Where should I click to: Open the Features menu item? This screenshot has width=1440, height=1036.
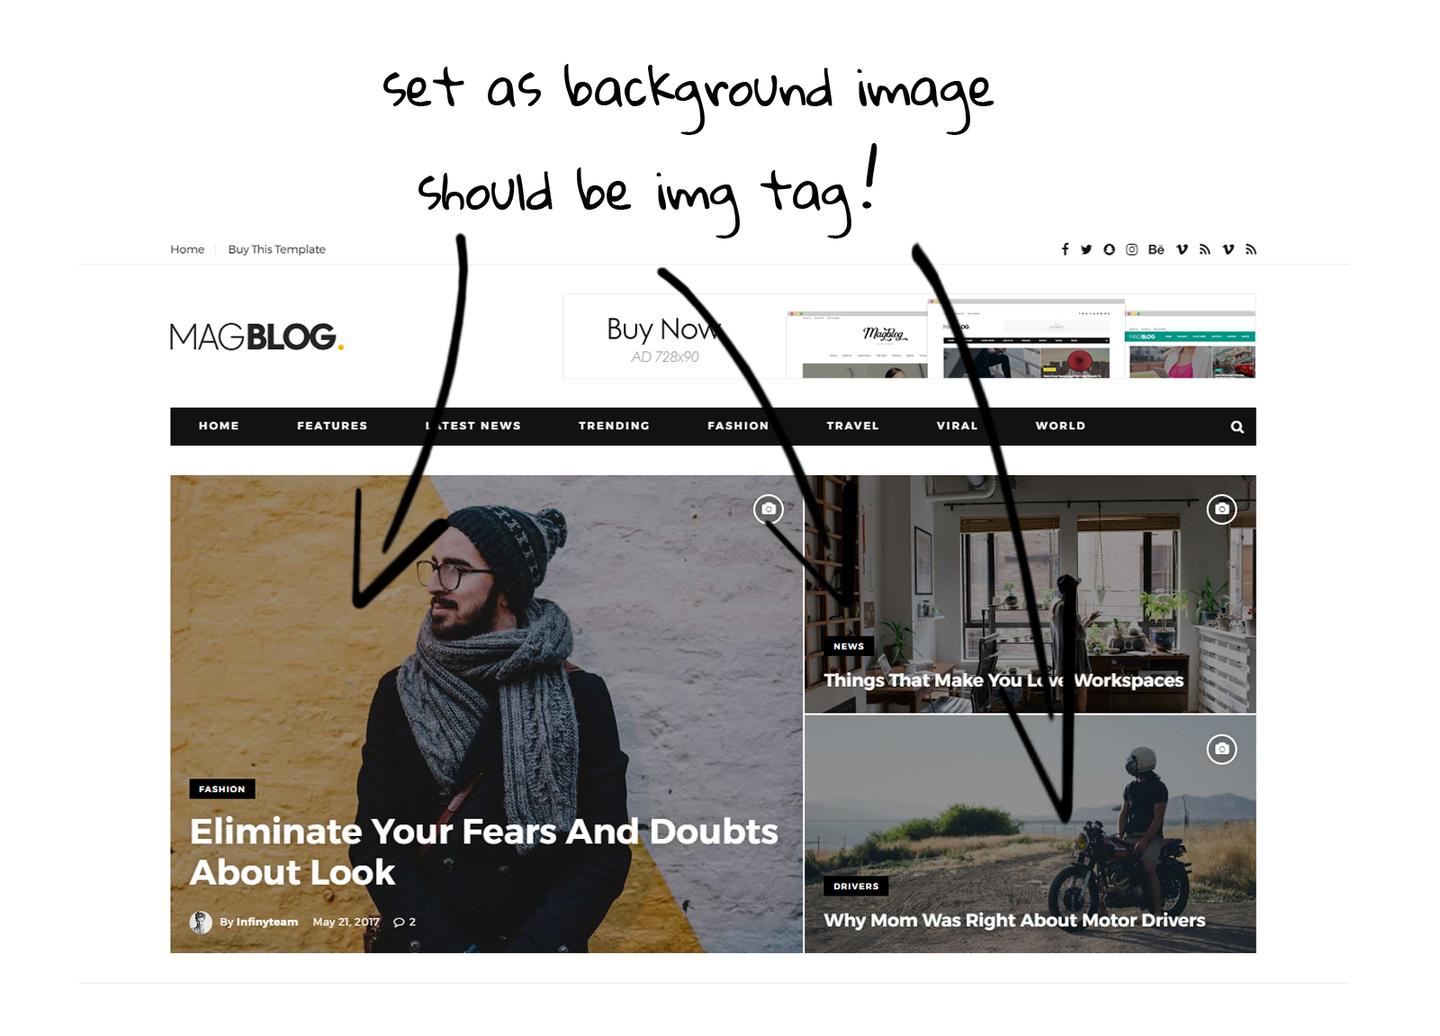point(332,426)
